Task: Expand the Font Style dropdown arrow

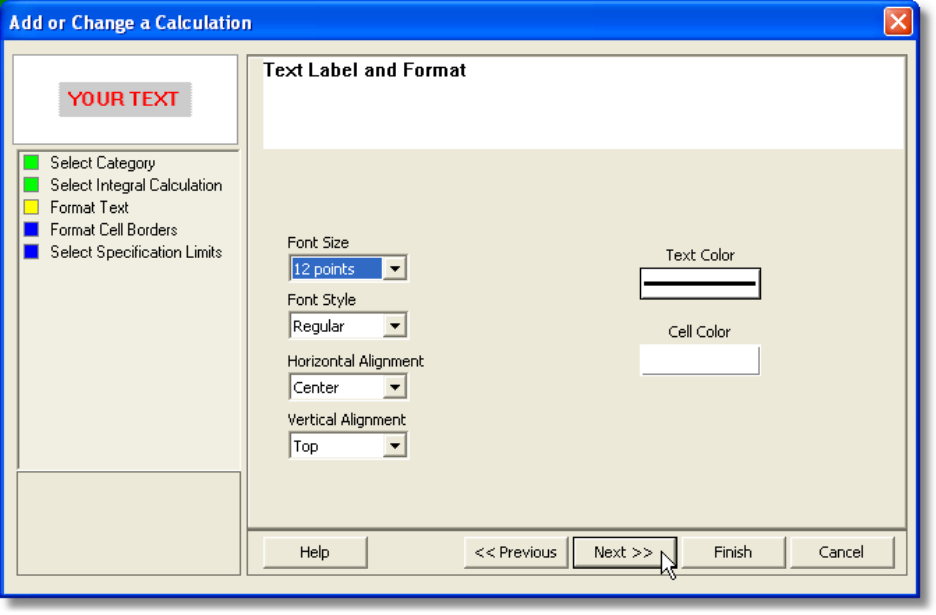Action: click(x=395, y=326)
